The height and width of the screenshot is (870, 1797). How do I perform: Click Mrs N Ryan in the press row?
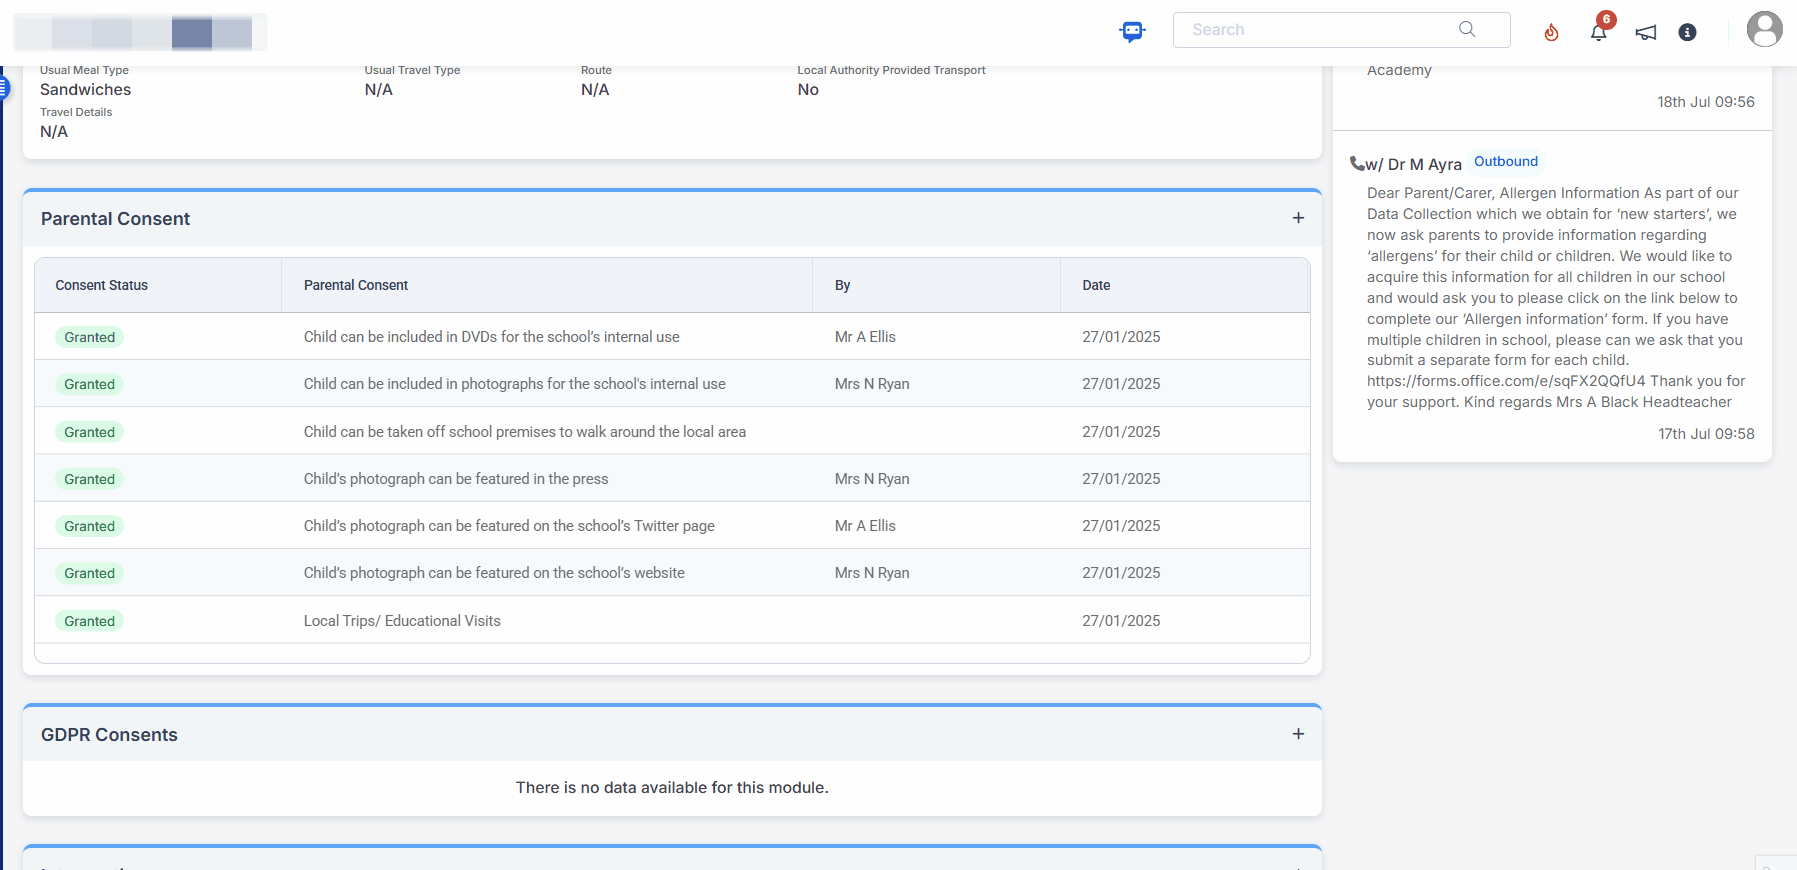point(872,479)
